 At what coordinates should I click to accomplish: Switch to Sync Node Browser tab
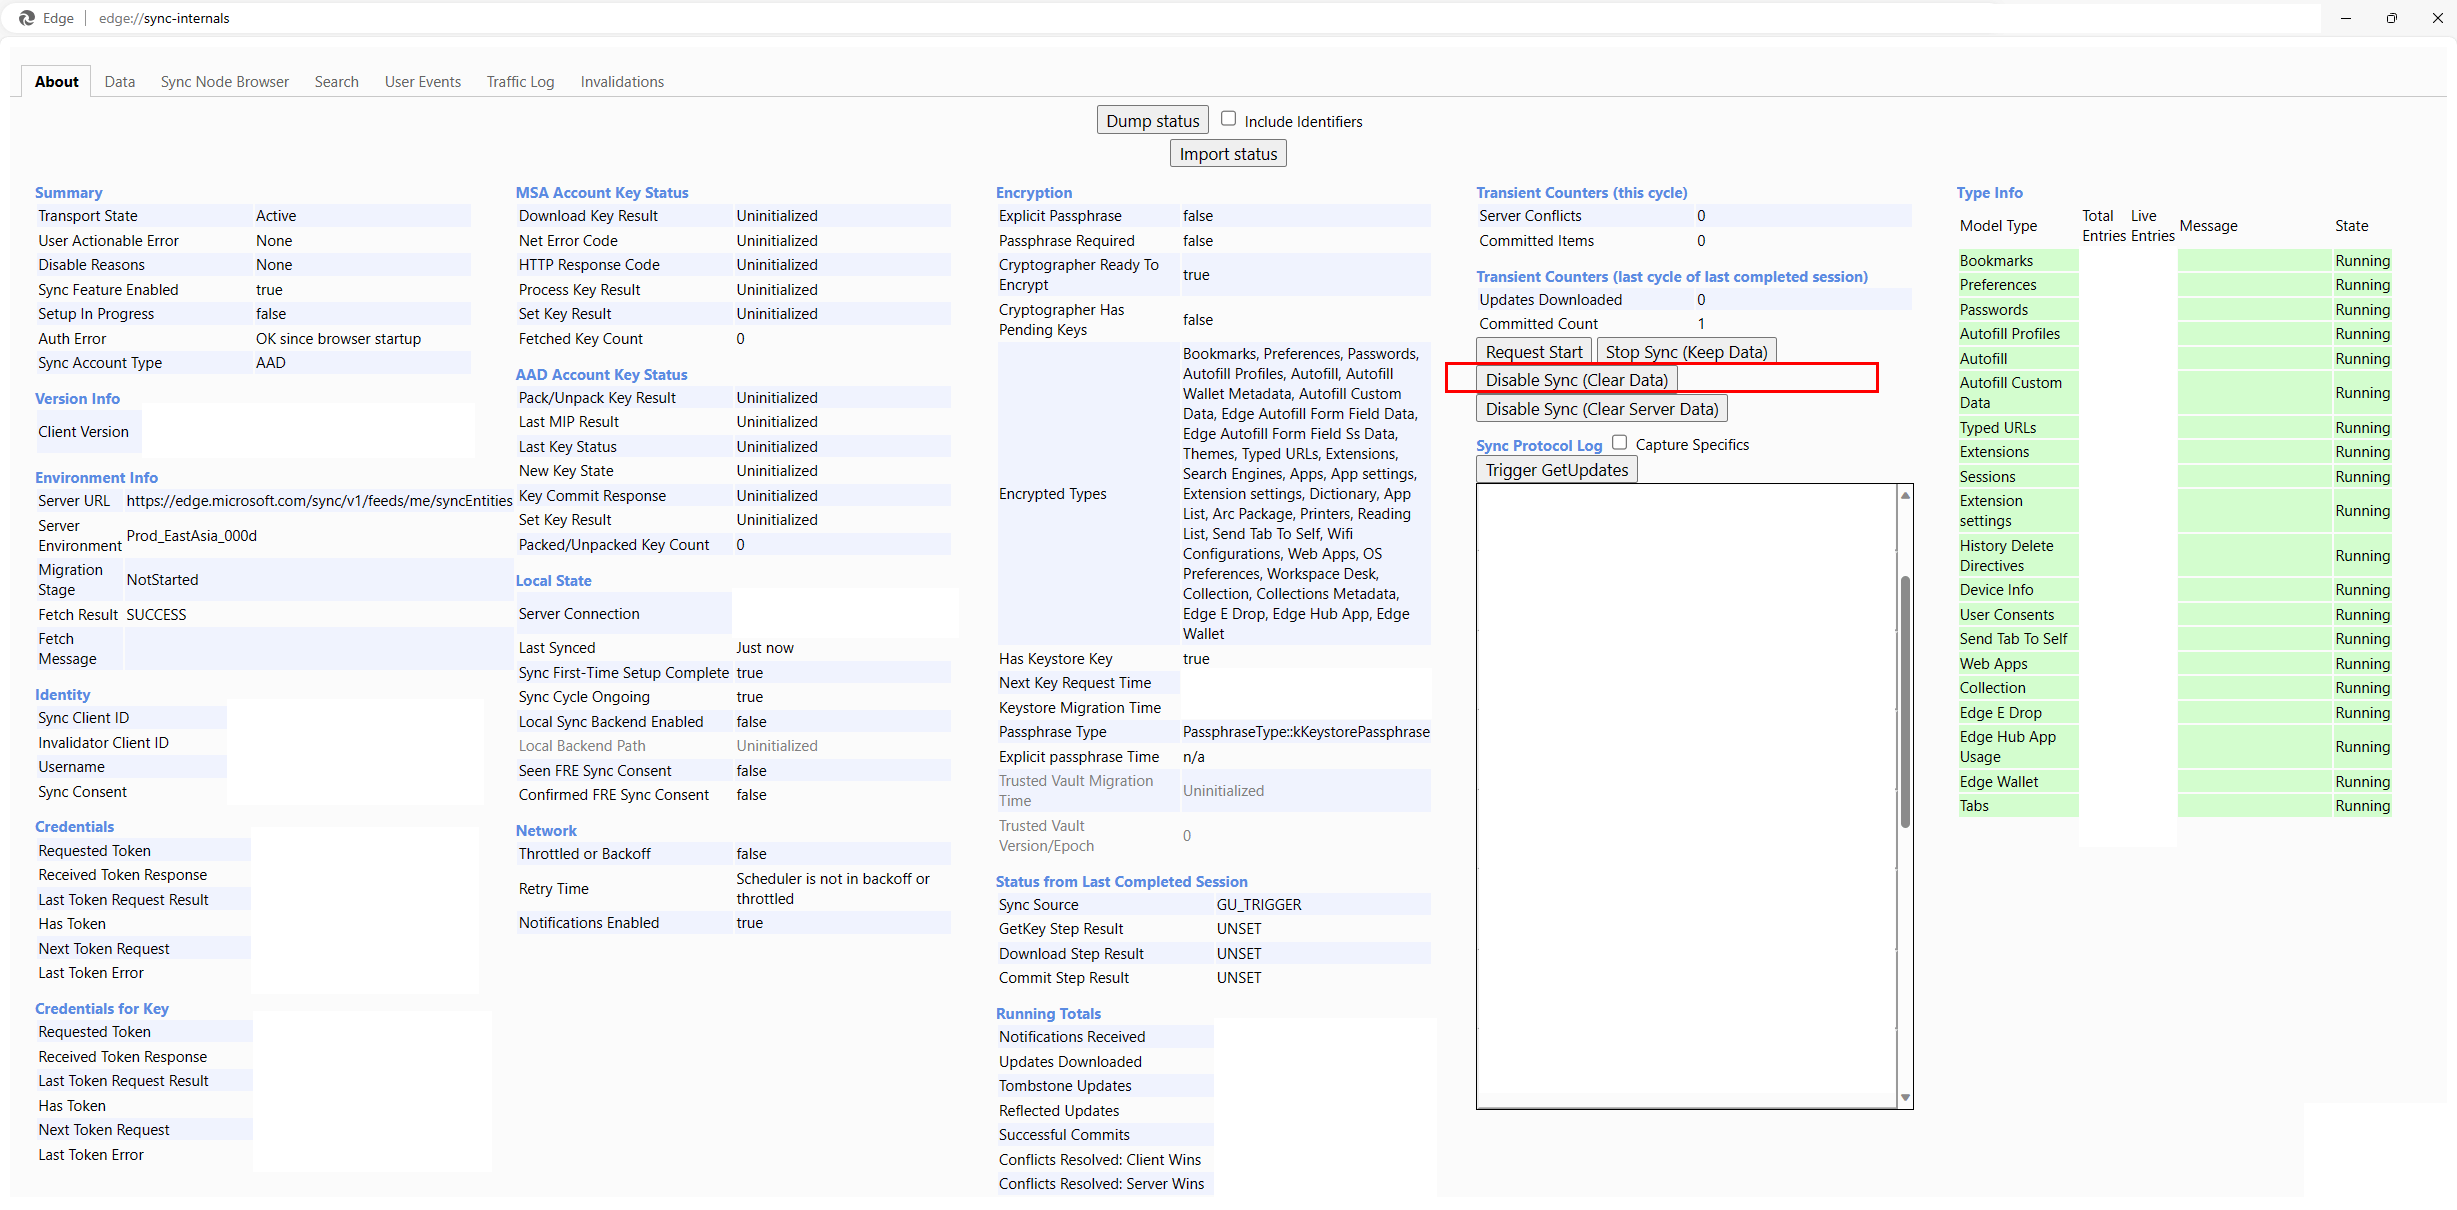[x=224, y=82]
